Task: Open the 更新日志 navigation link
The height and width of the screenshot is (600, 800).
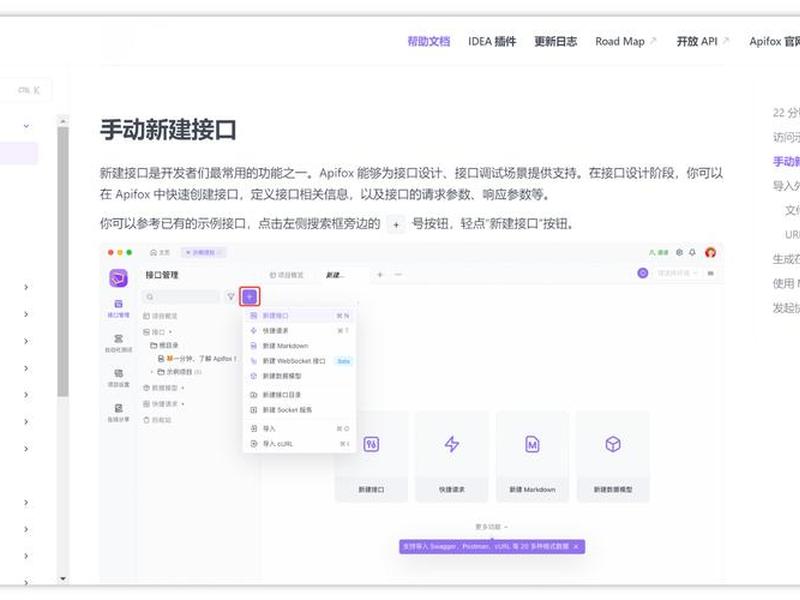Action: pyautogui.click(x=556, y=41)
